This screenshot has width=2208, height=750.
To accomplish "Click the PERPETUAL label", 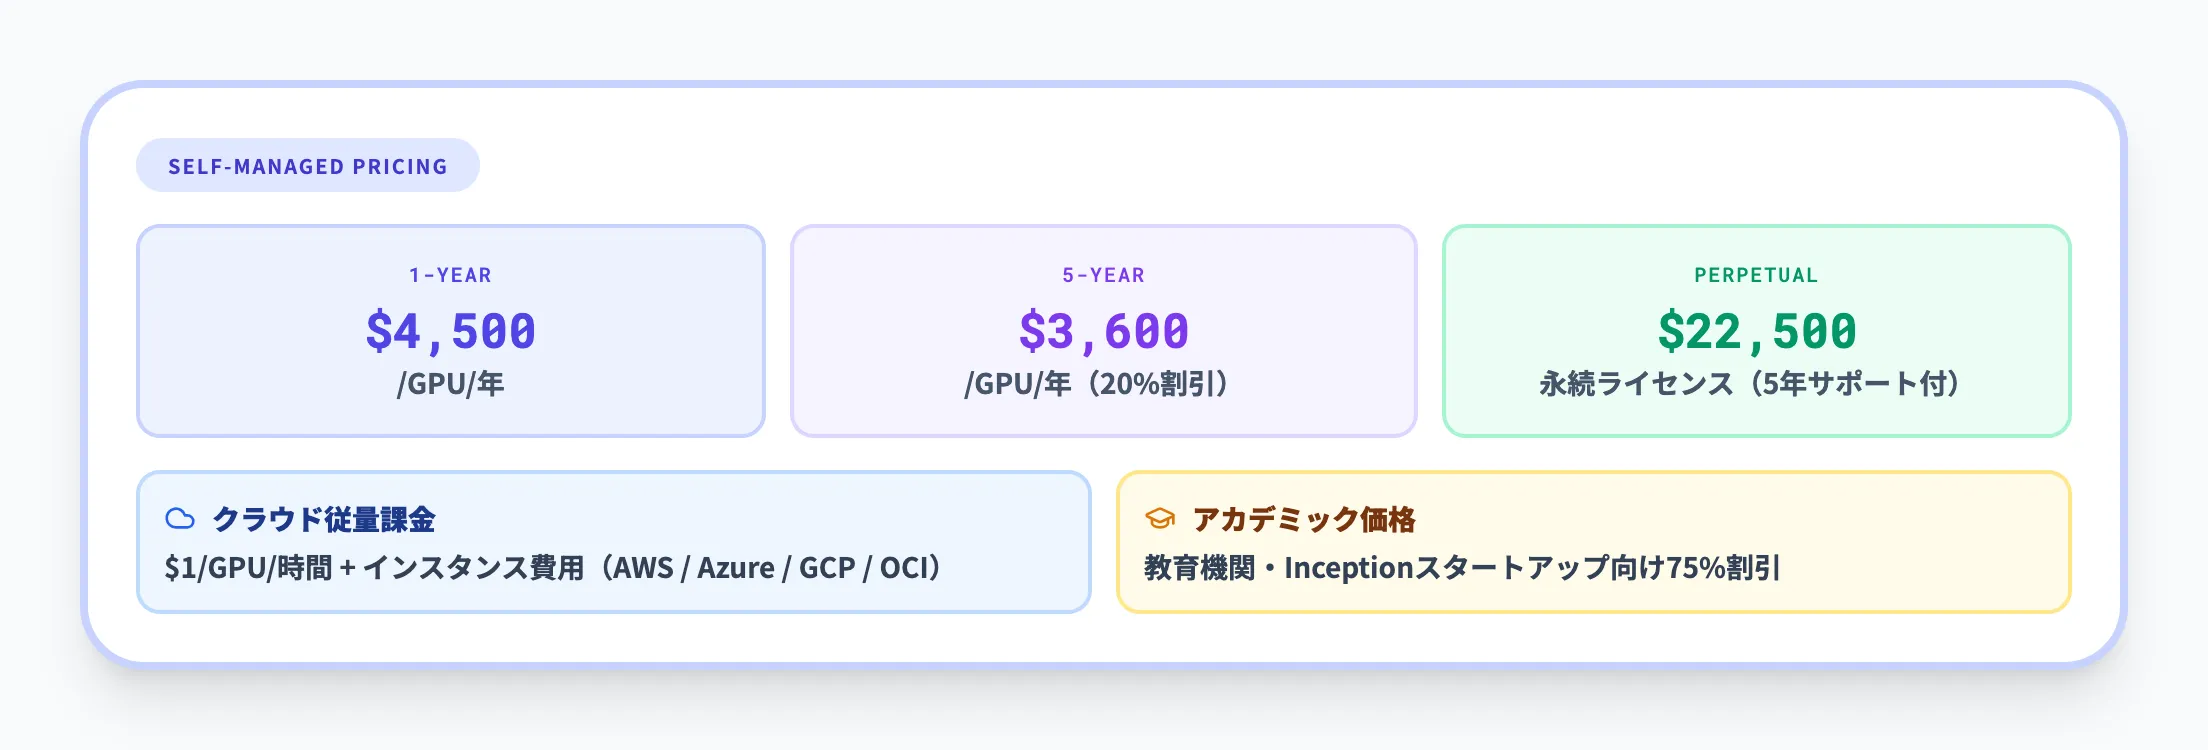I will [1756, 275].
